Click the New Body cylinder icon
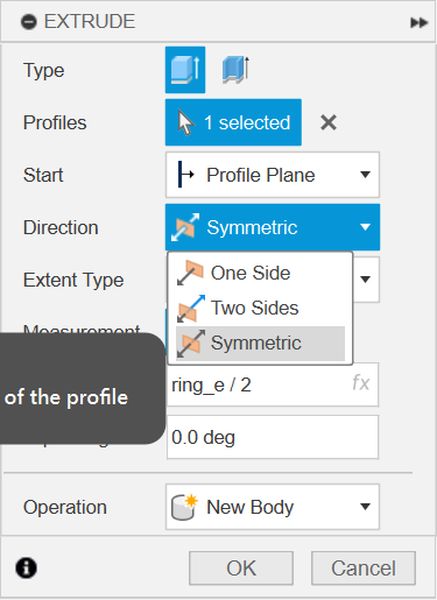The height and width of the screenshot is (600, 437). coord(184,507)
